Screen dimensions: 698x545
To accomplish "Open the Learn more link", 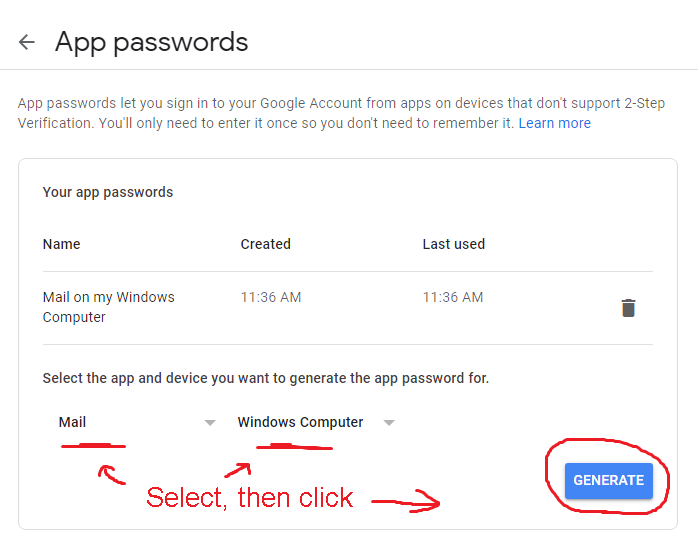I will tap(555, 123).
